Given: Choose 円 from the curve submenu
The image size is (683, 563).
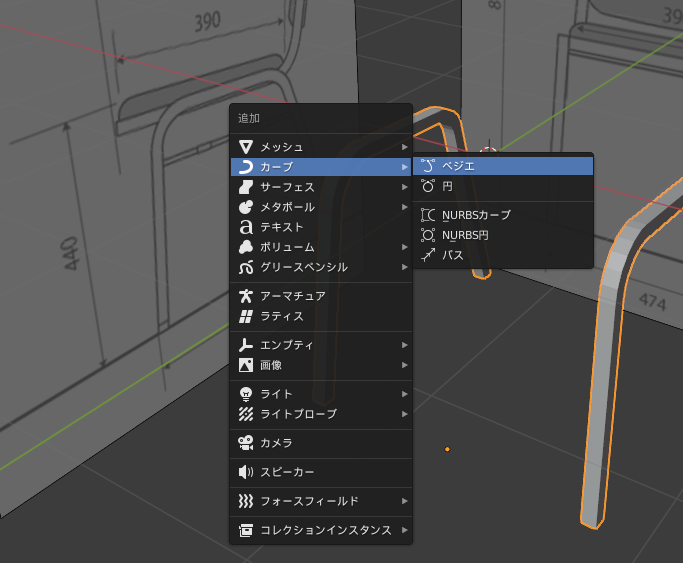Looking at the screenshot, I should tap(503, 186).
